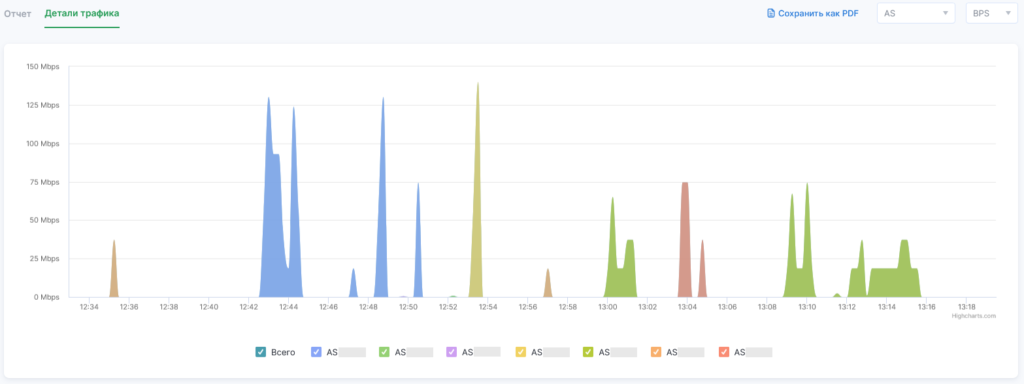Toggle the bright green AS legend checkbox
1024x384 pixels.
[x=385, y=352]
